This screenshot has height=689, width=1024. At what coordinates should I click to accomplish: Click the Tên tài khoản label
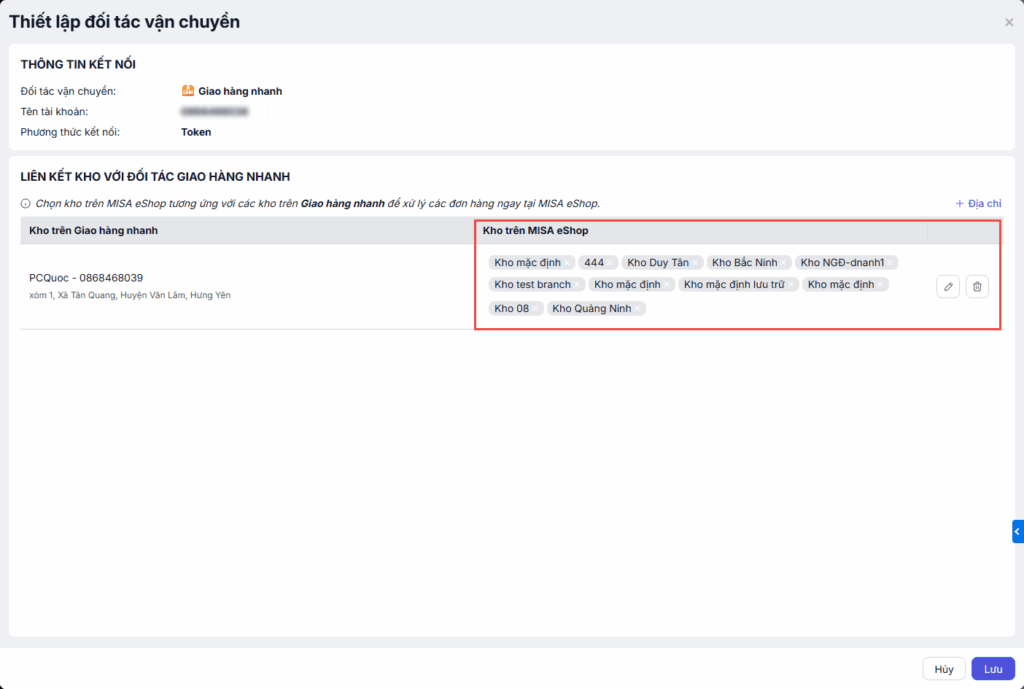tap(54, 112)
